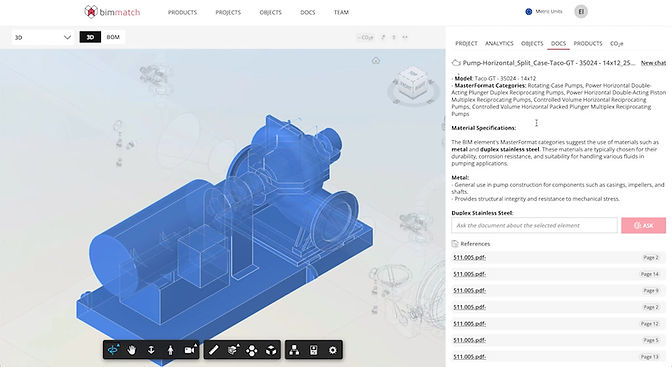Open the user avatar menu EI
This screenshot has width=672, height=367.
pyautogui.click(x=581, y=12)
